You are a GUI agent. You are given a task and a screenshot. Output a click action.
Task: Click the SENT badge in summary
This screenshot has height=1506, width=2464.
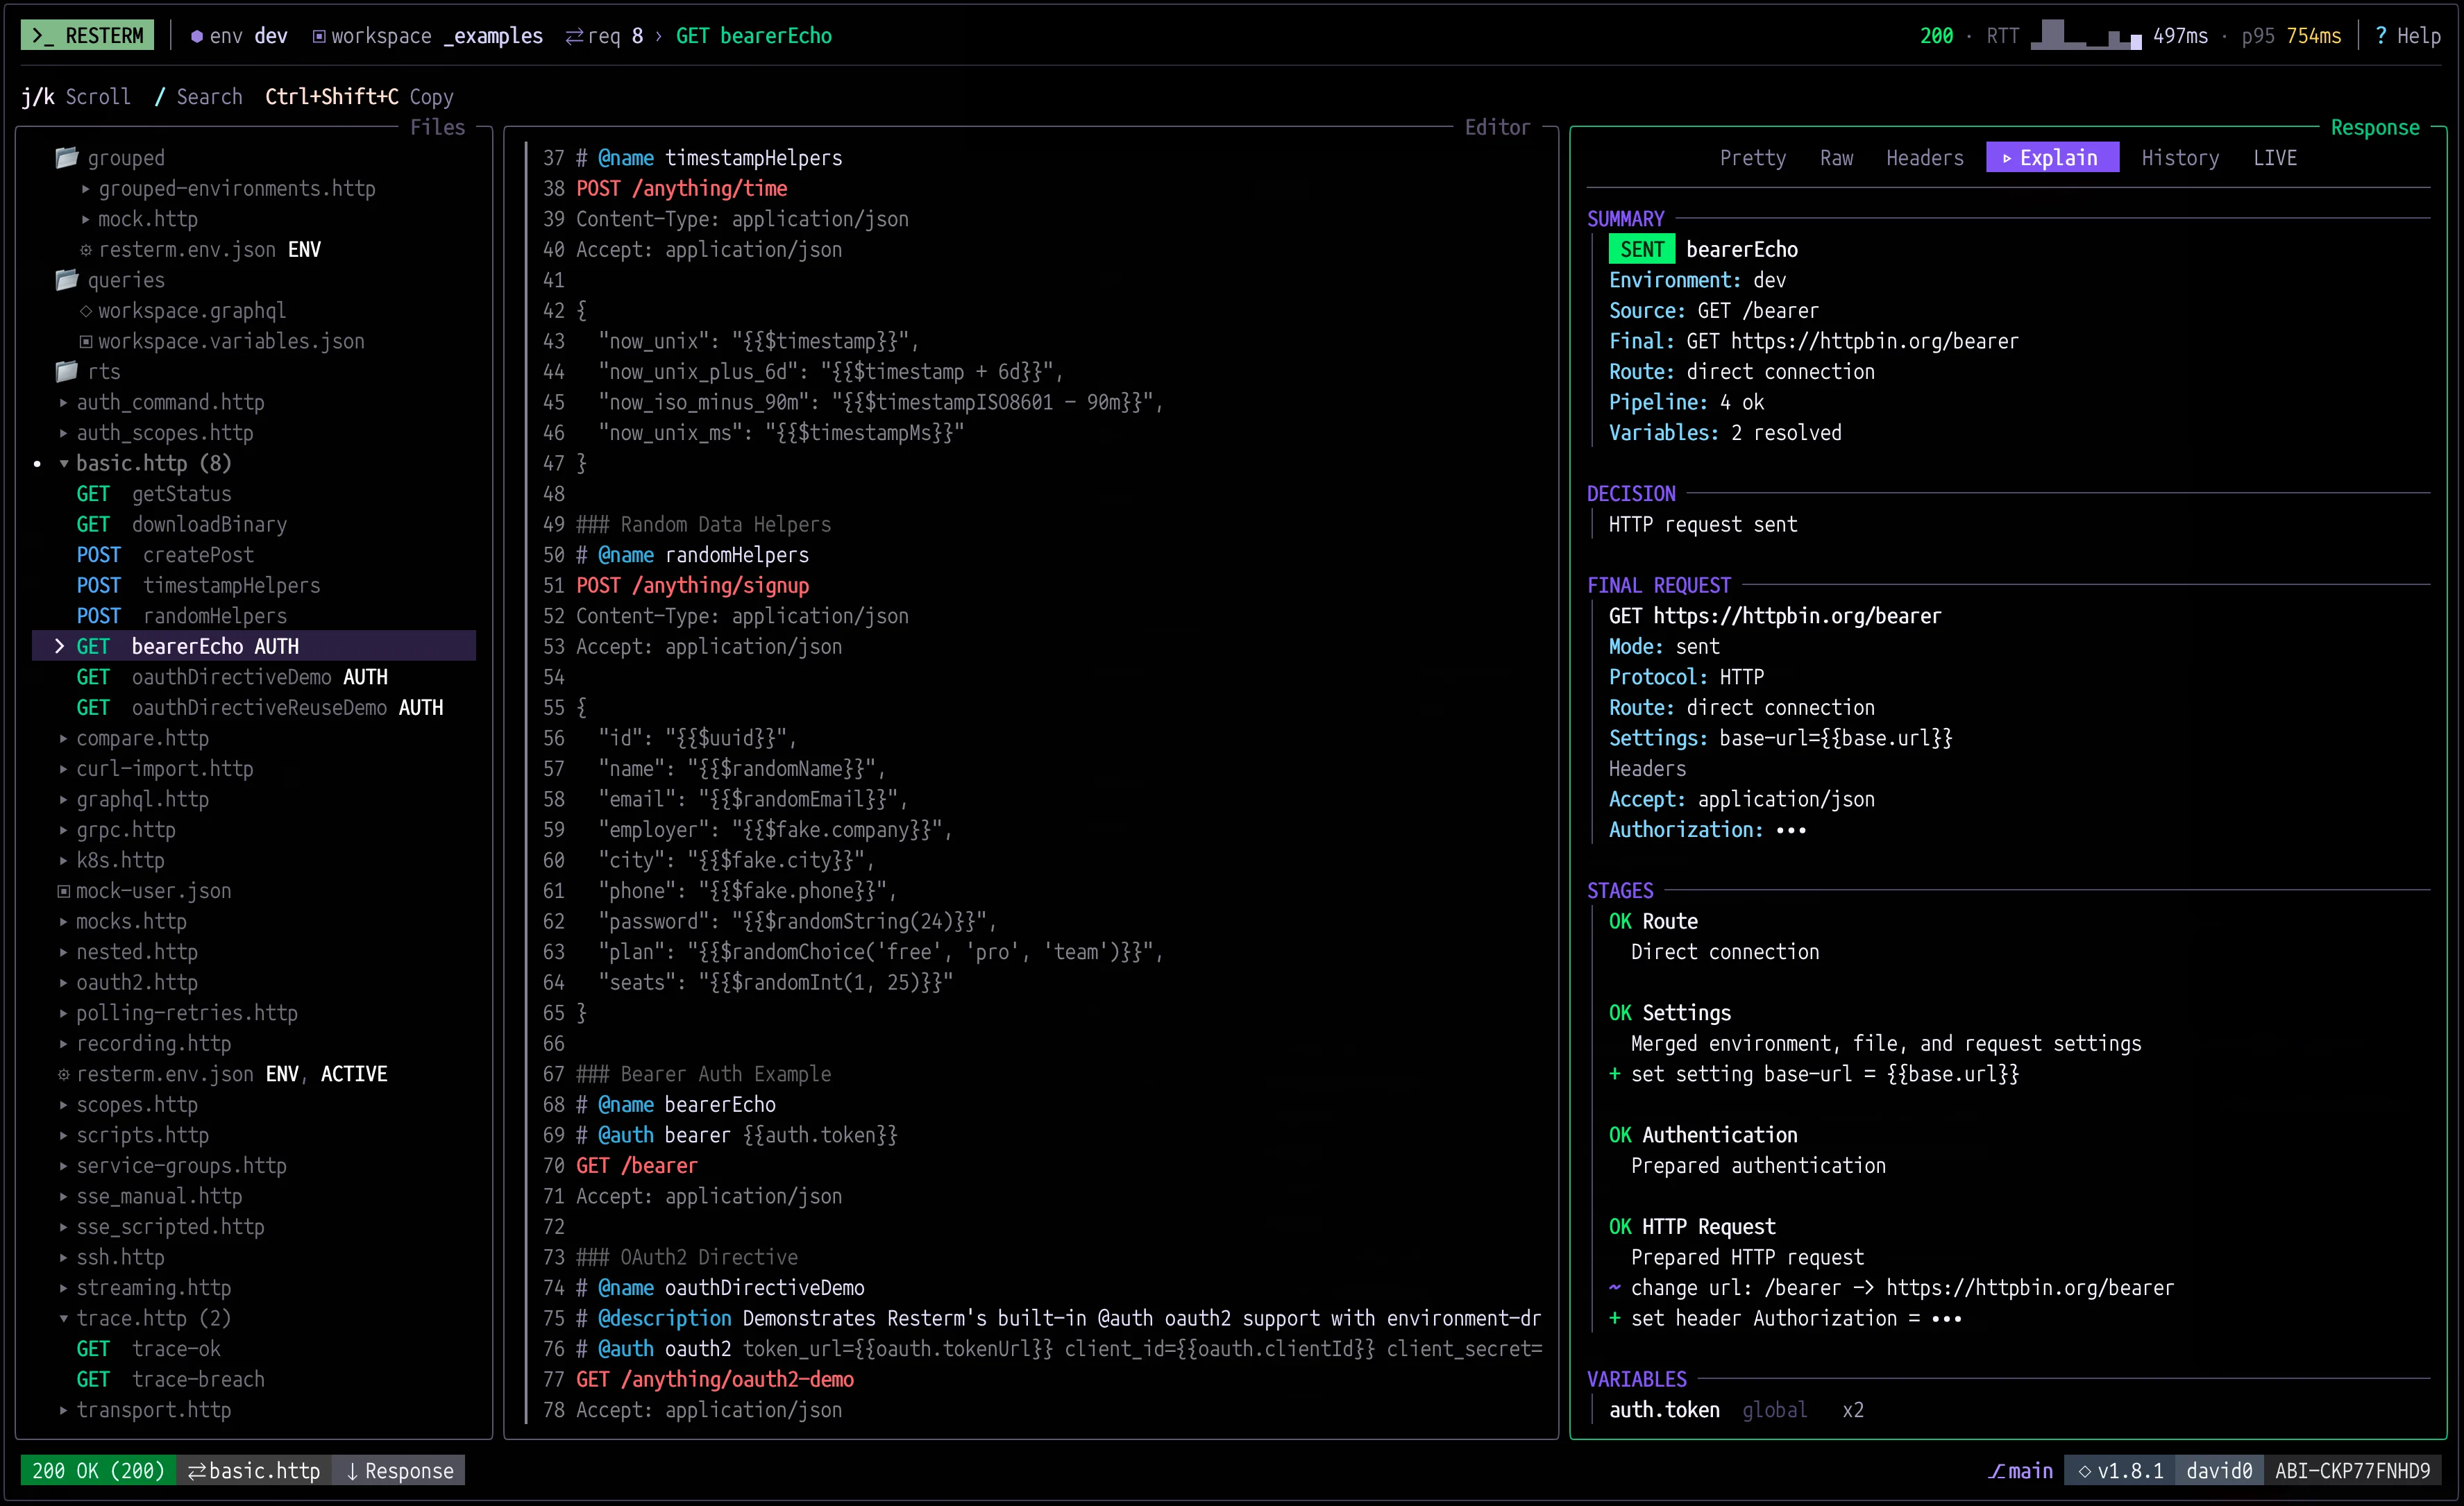(1642, 250)
